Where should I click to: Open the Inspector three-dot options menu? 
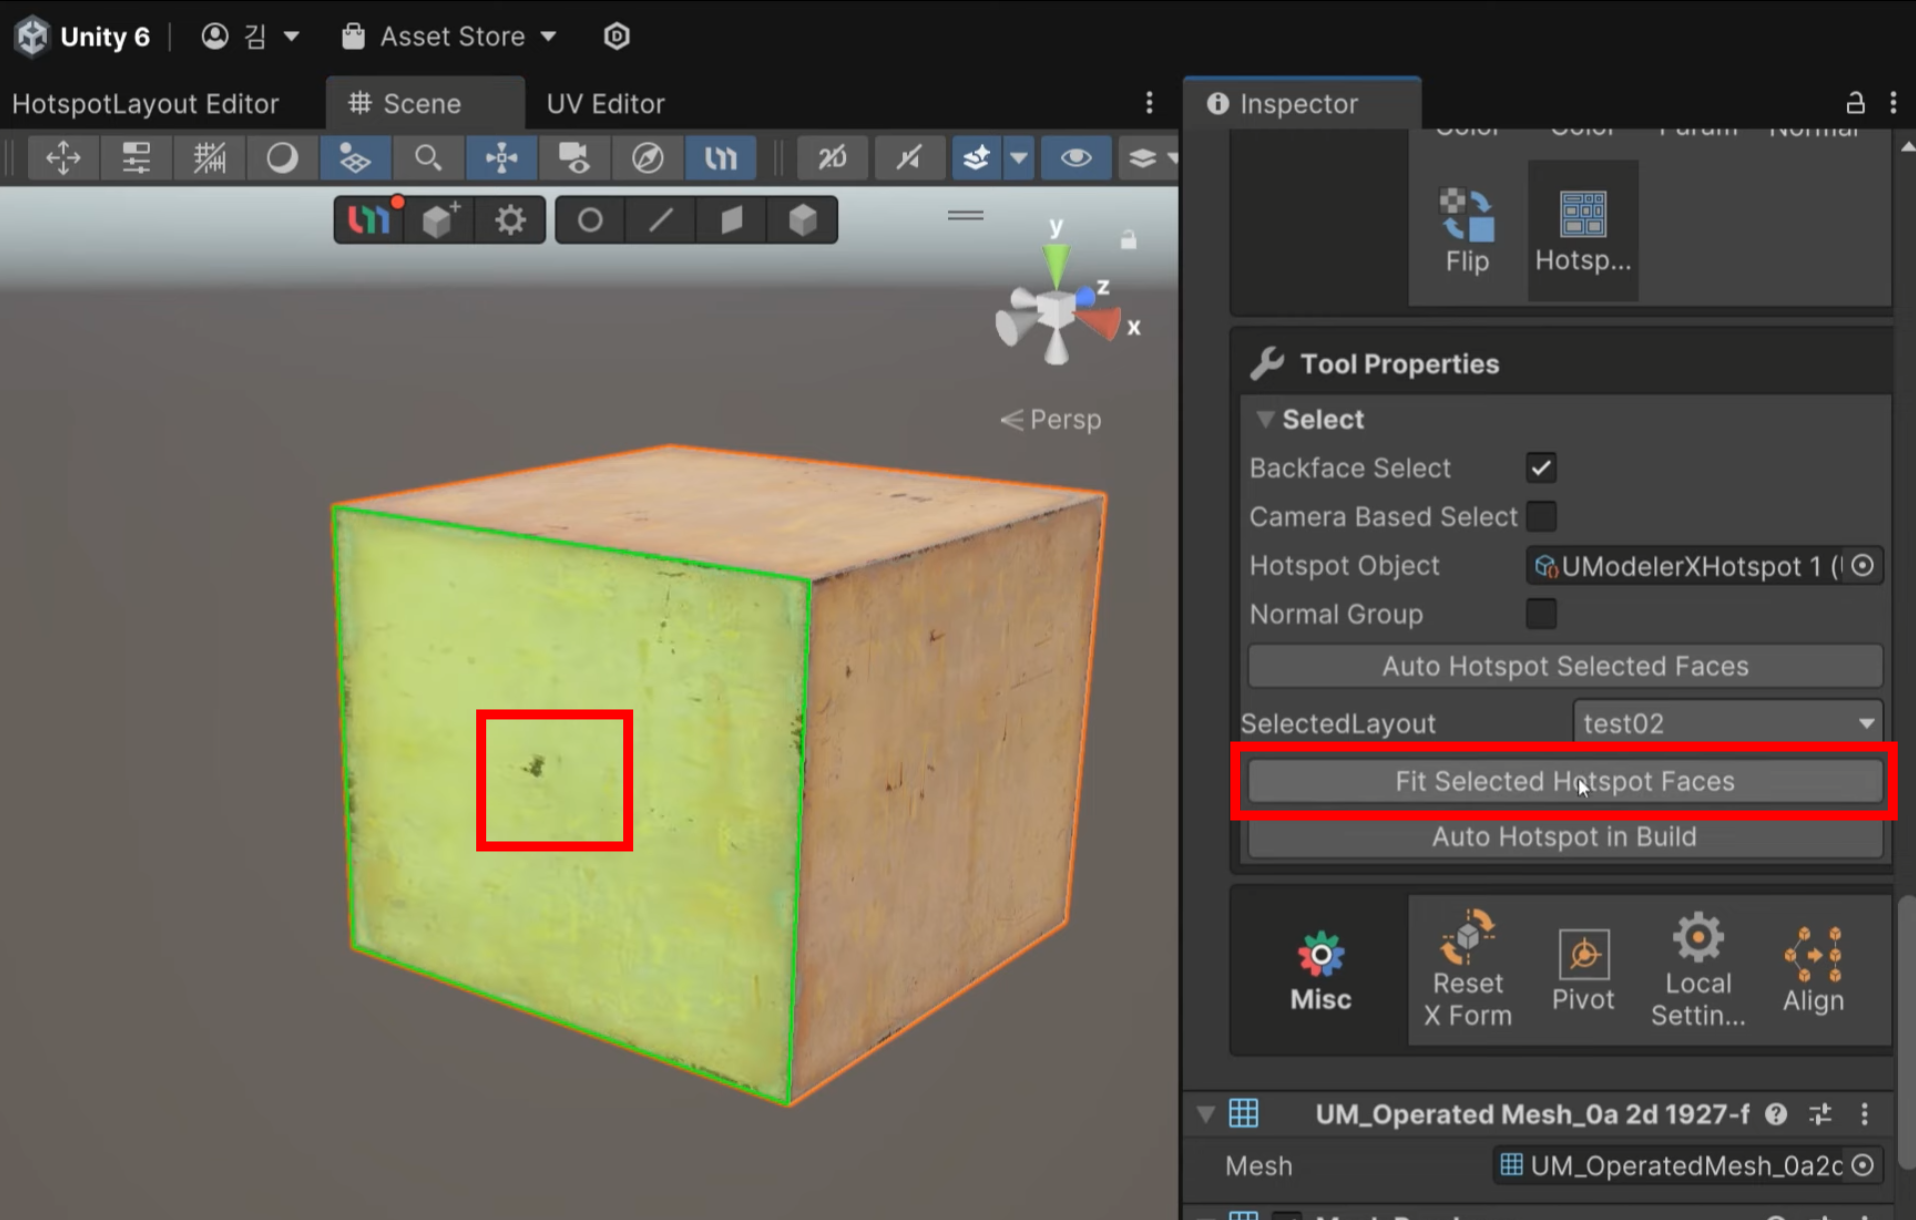1893,103
